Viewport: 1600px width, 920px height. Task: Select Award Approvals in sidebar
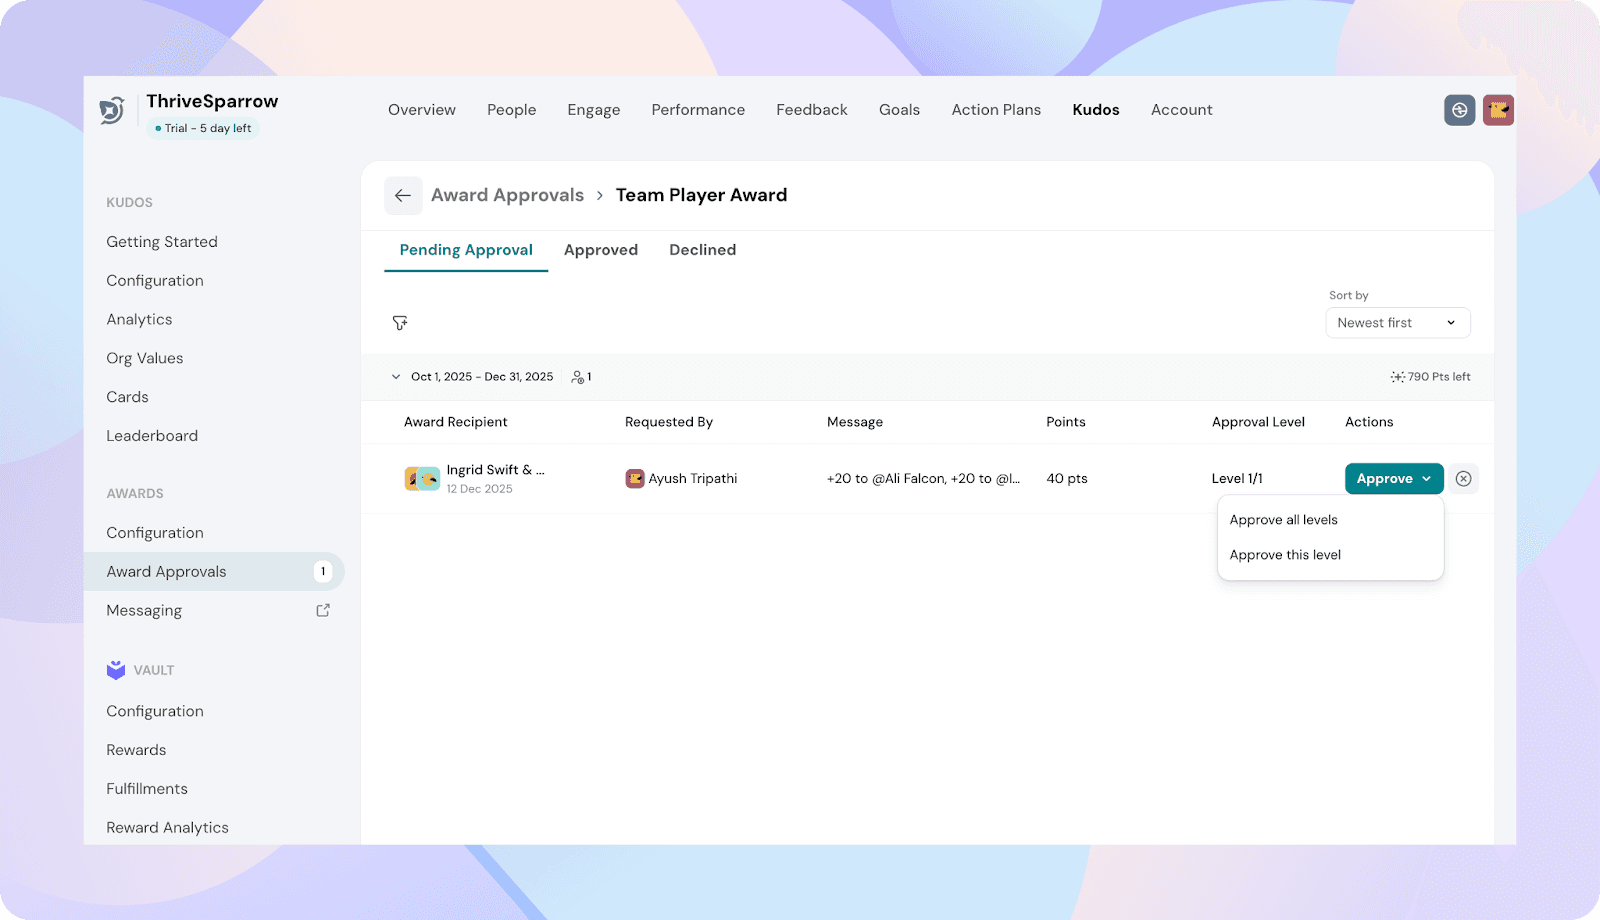214,572
